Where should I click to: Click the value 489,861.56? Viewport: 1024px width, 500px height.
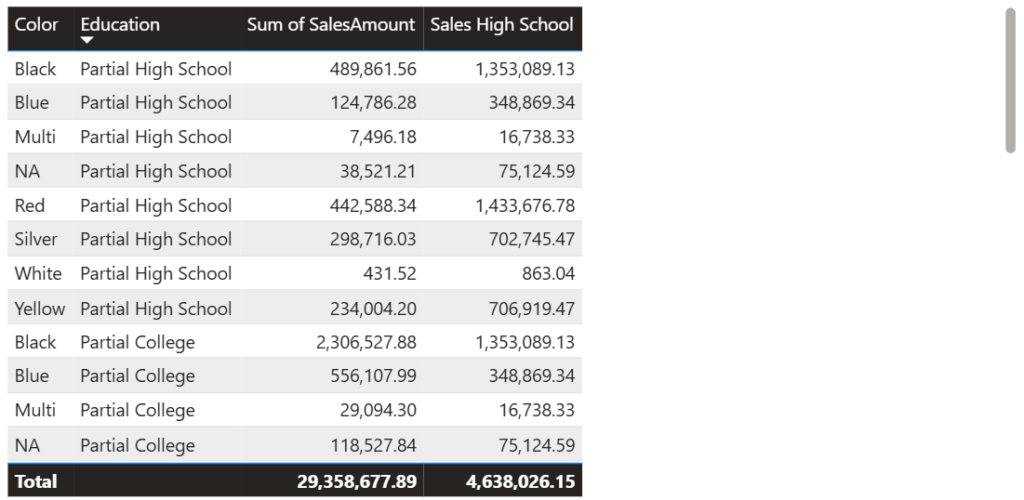pyautogui.click(x=373, y=69)
